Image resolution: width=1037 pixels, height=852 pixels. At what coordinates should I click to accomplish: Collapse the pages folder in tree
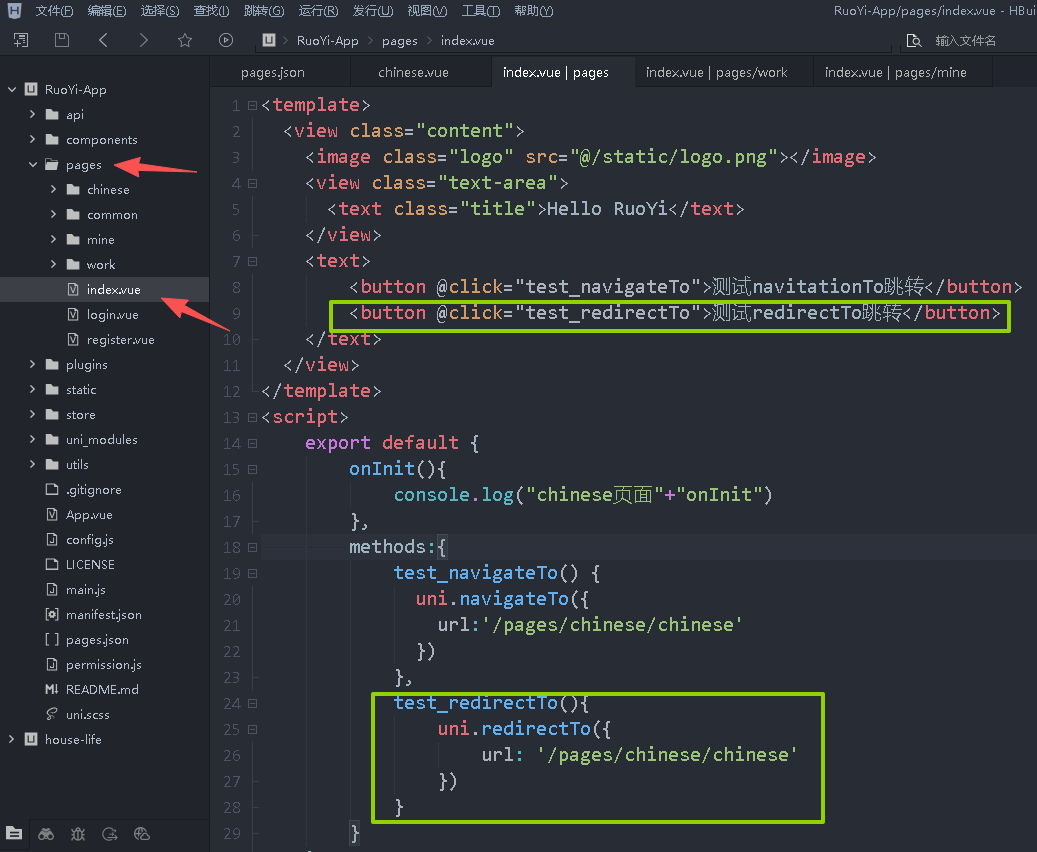32,165
